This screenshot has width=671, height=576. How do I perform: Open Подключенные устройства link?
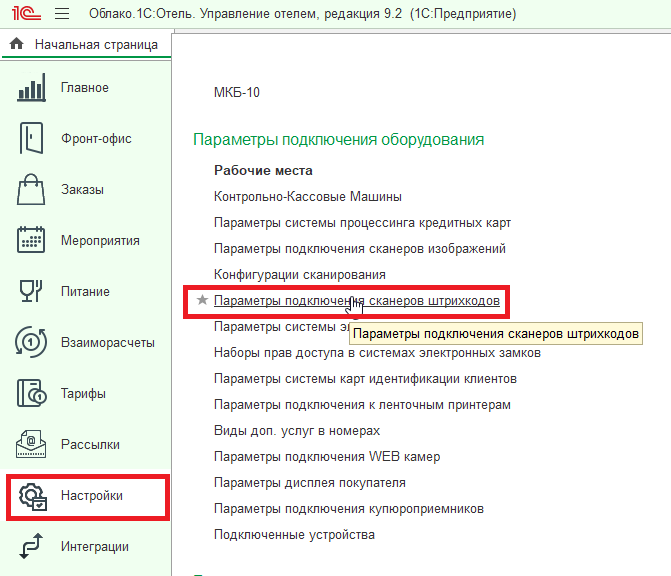294,534
